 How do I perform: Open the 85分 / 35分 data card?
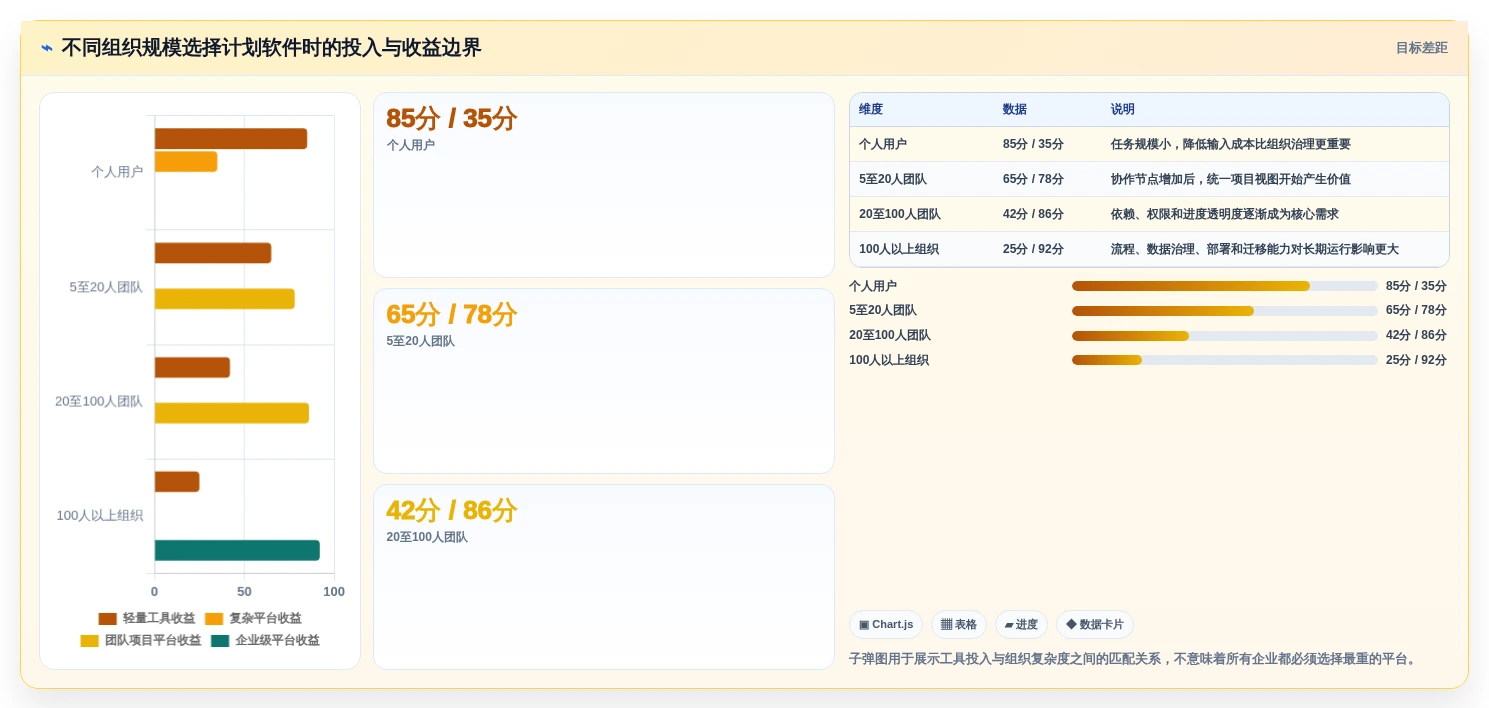604,185
